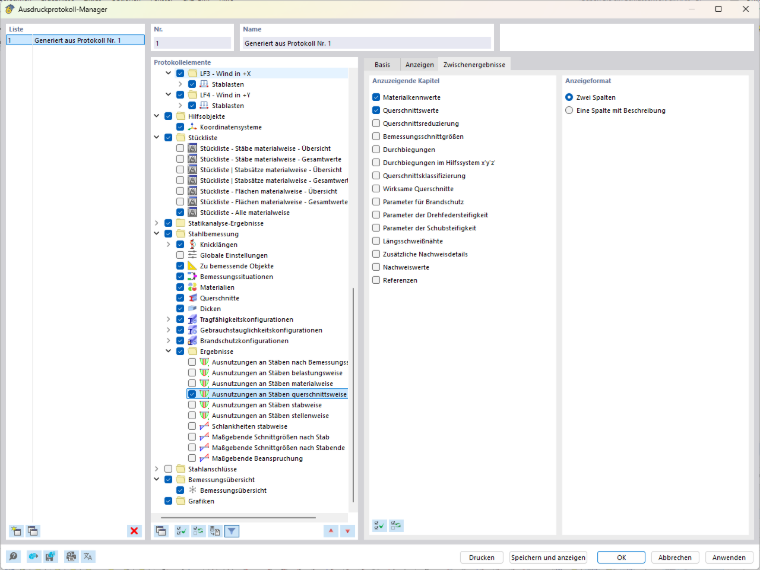Collapse the Ergebnisse folder
The width and height of the screenshot is (760, 570).
click(168, 351)
